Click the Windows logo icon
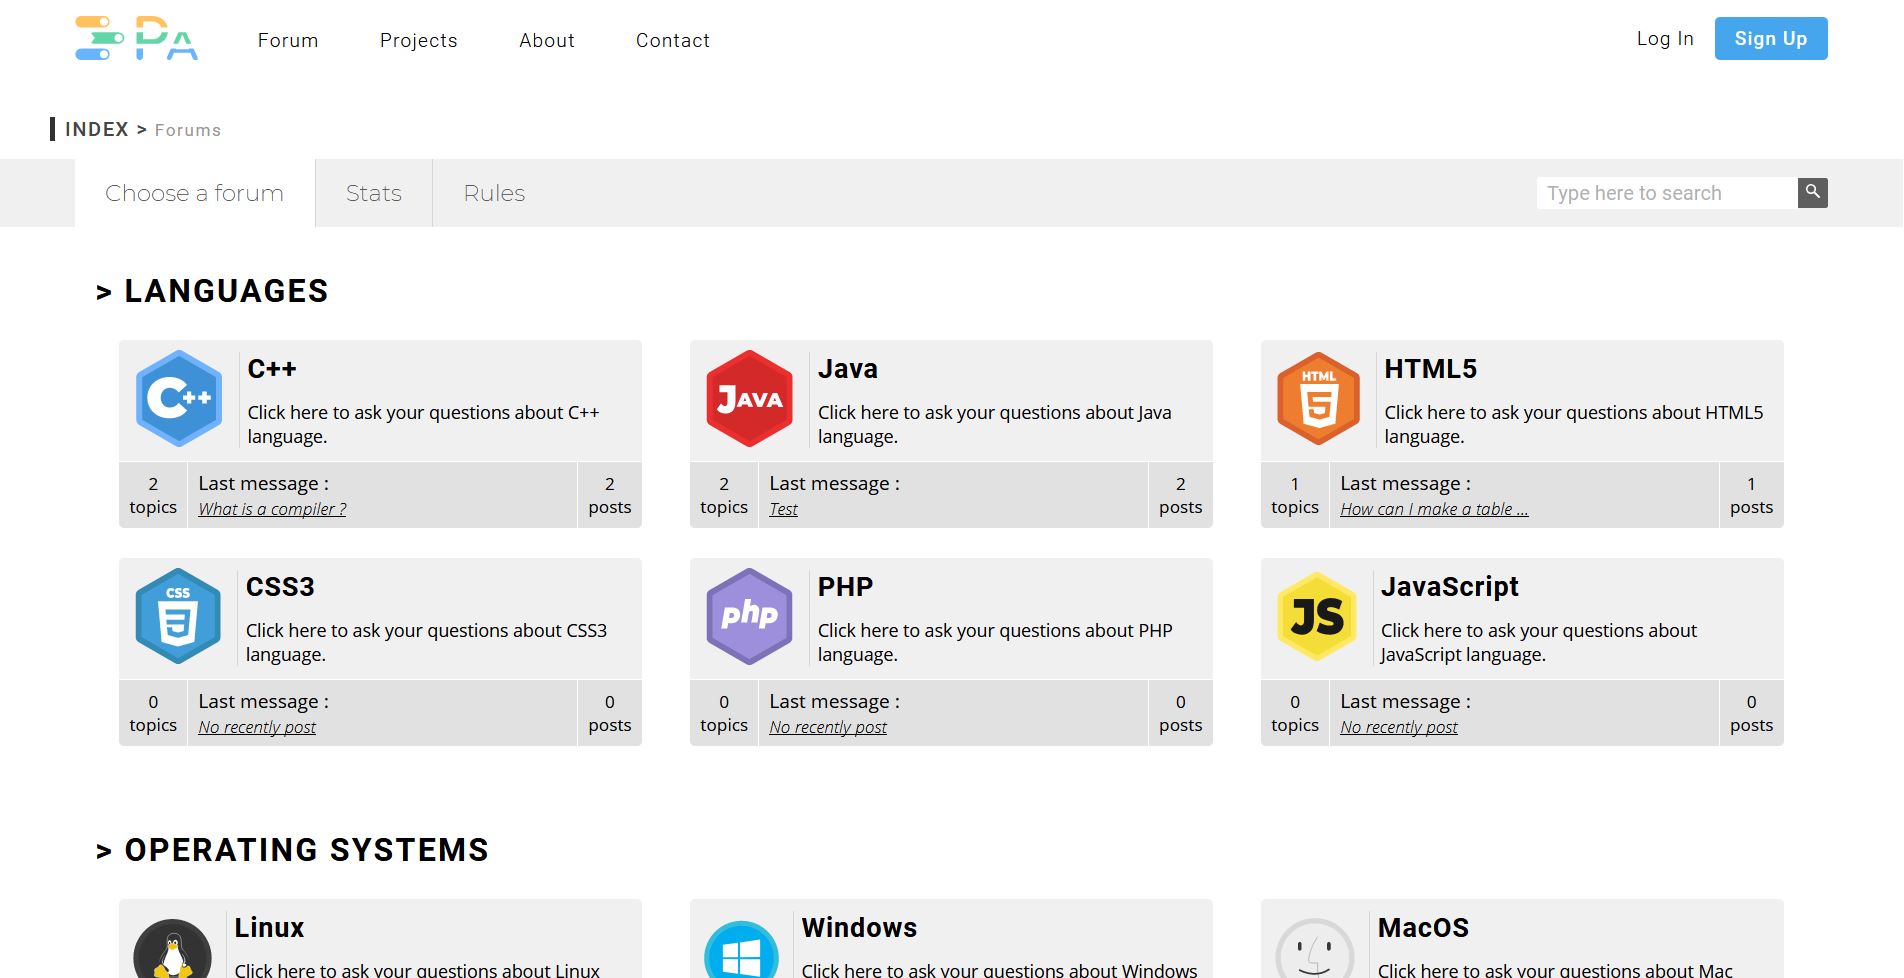The height and width of the screenshot is (978, 1904). tap(741, 951)
